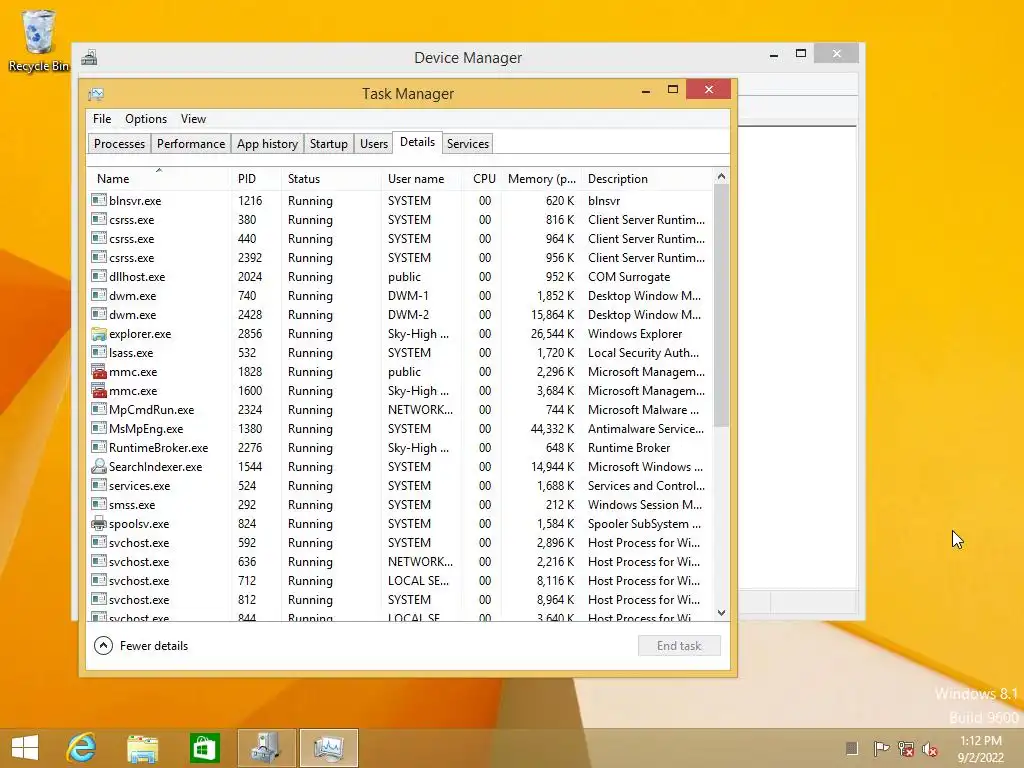Open the File menu

(102, 119)
